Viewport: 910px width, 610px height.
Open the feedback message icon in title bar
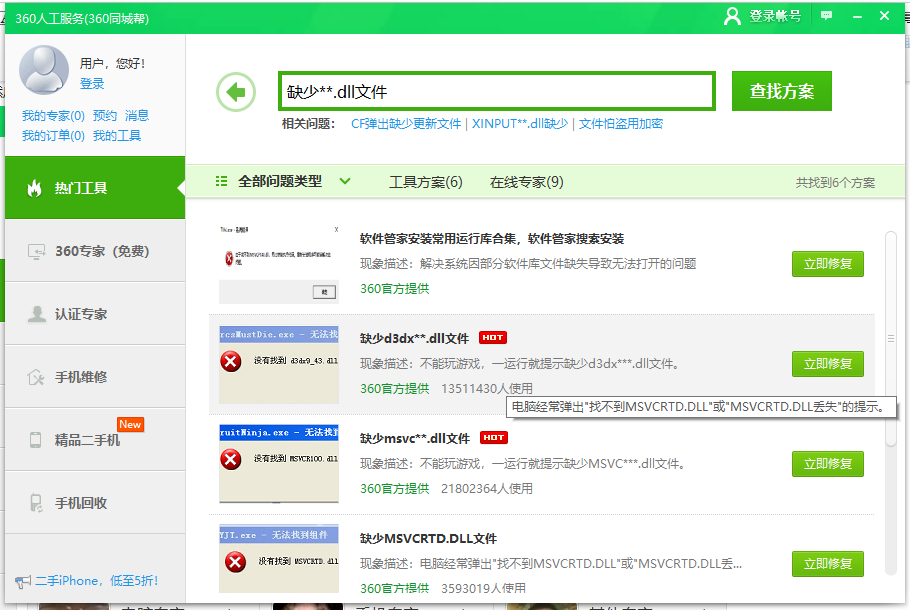point(826,16)
